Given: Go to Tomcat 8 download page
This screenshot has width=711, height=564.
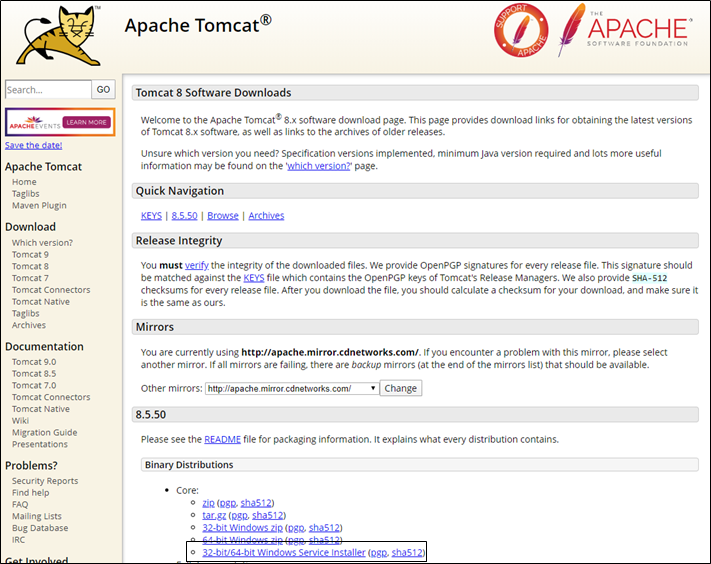Looking at the screenshot, I should (x=30, y=266).
